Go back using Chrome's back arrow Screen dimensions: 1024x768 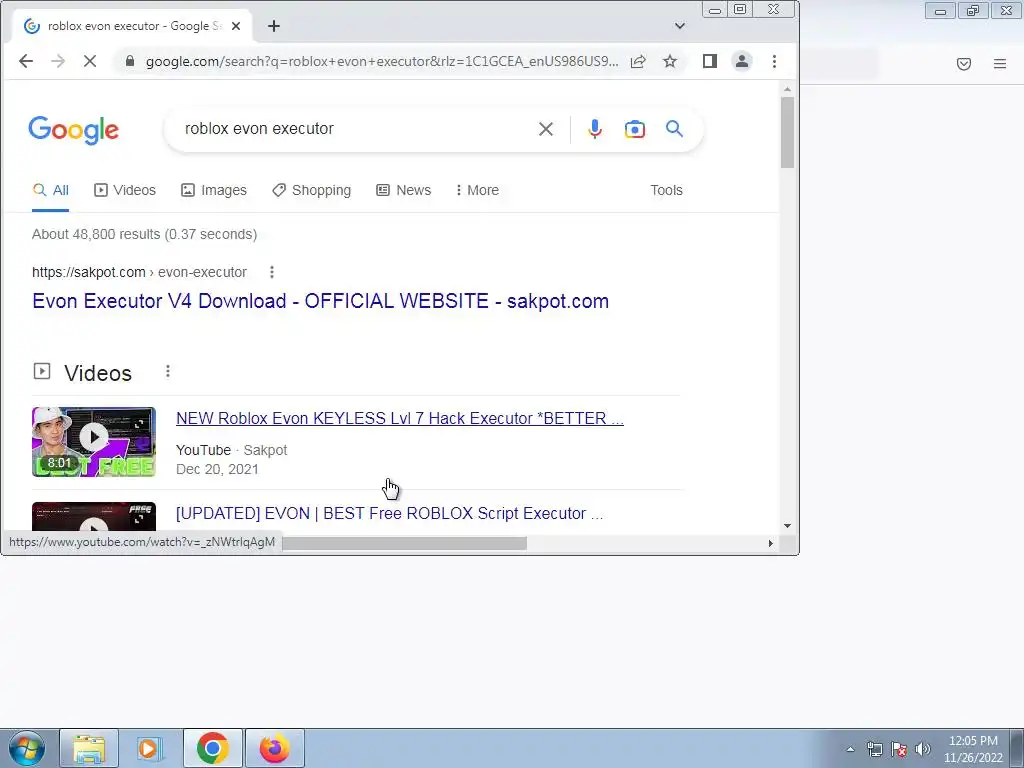[x=25, y=61]
